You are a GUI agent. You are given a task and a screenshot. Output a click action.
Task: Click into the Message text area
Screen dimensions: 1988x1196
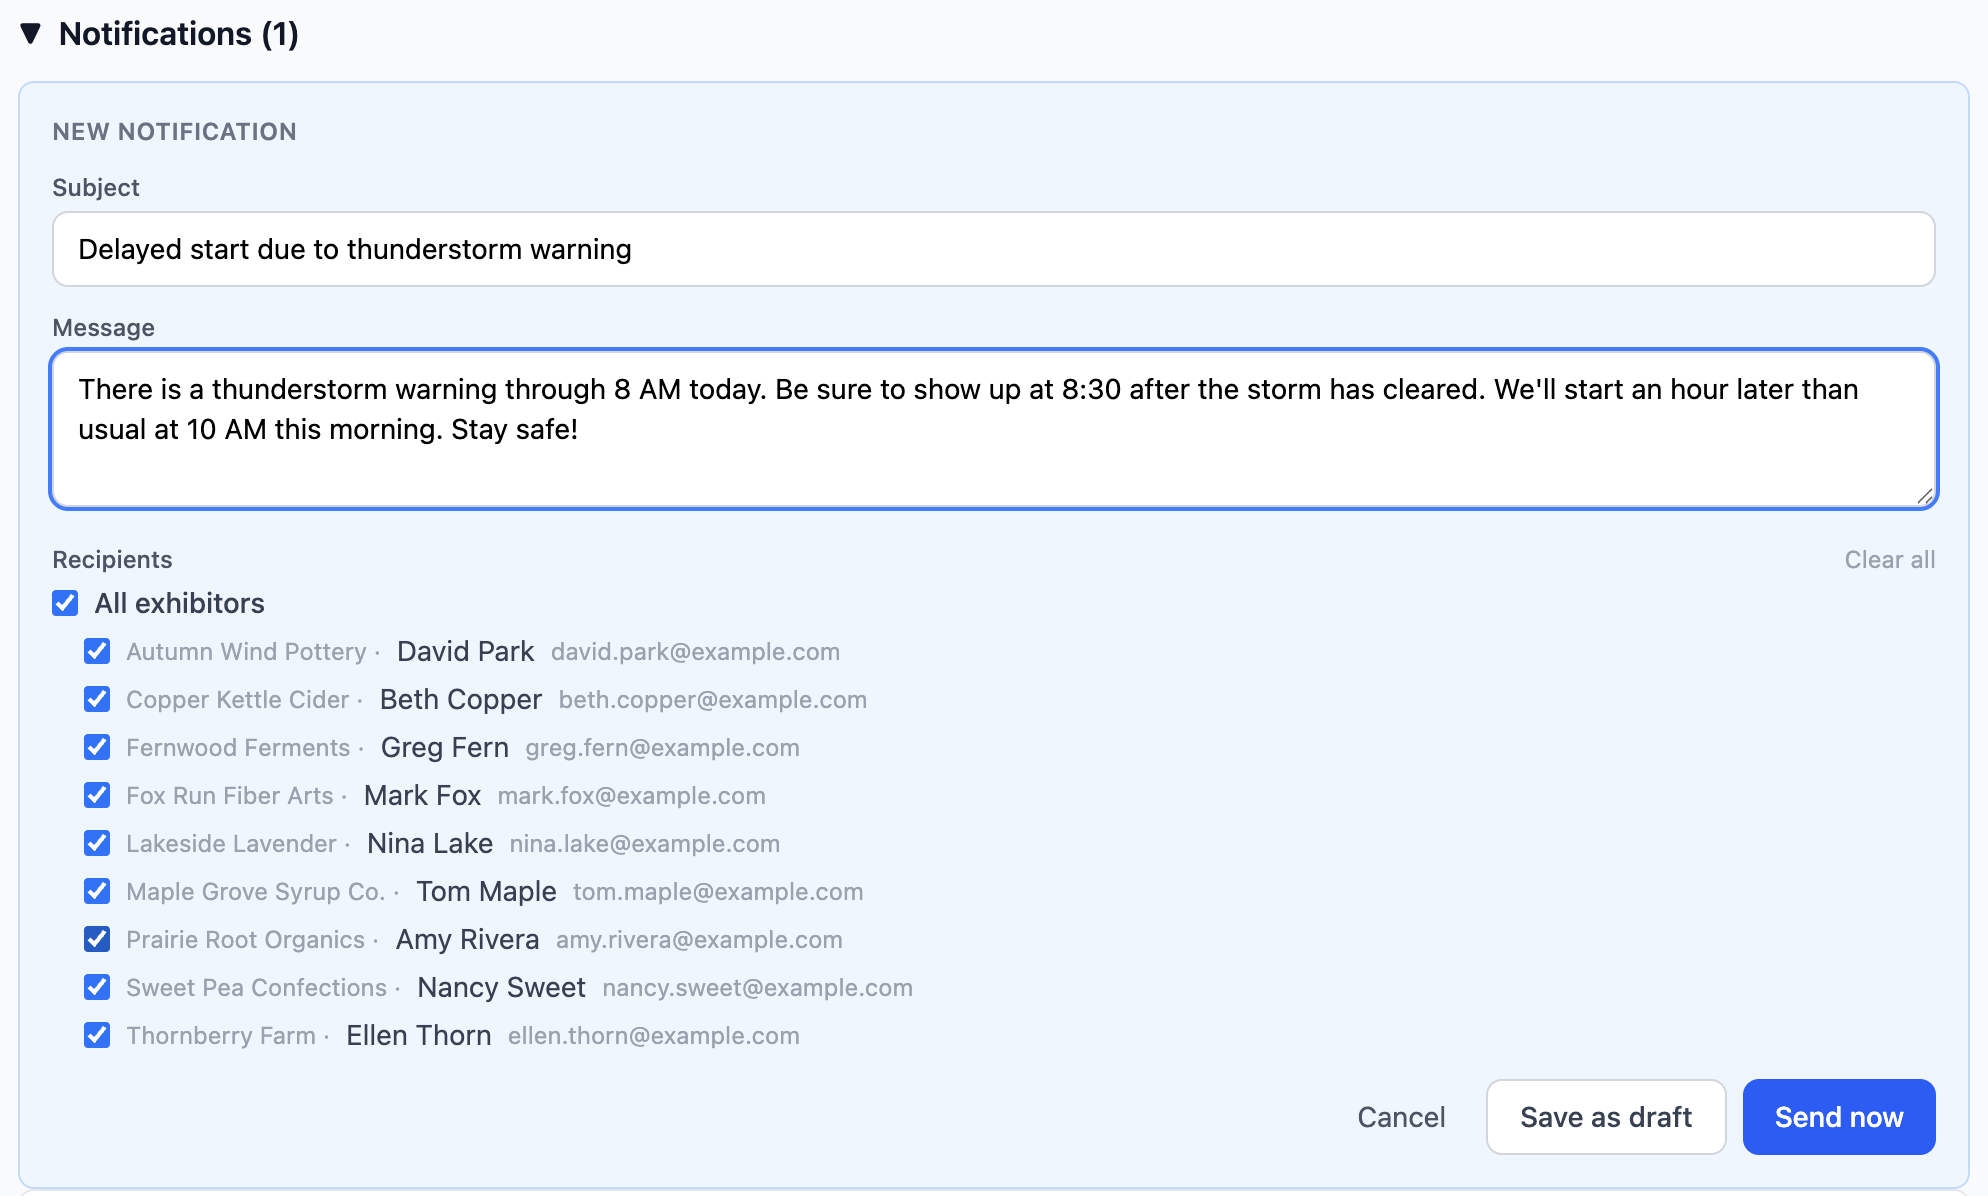(993, 429)
